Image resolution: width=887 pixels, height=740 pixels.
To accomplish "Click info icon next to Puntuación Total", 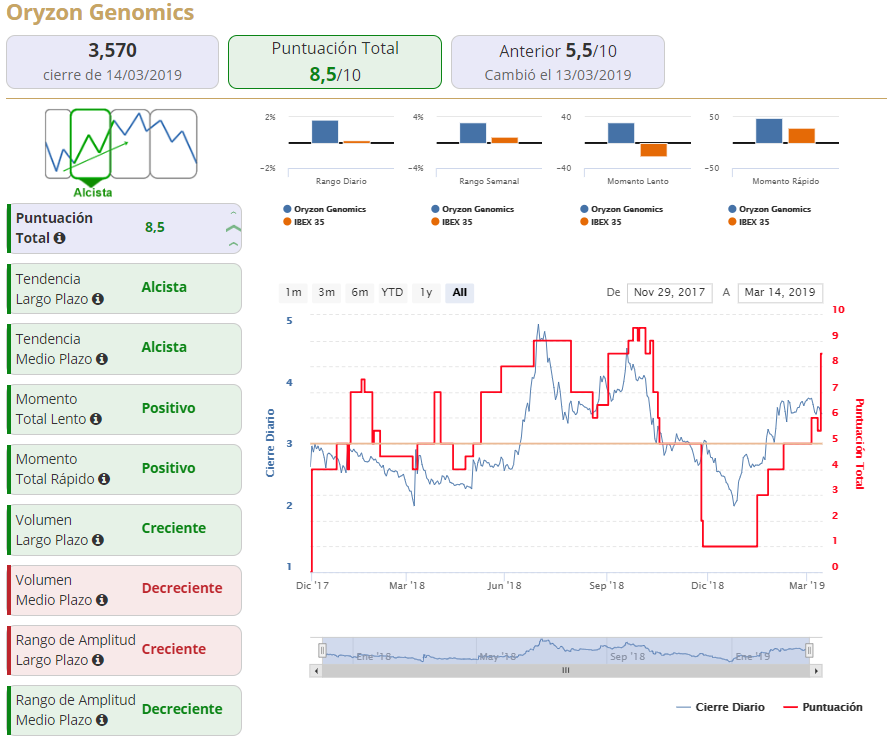I will 59,238.
